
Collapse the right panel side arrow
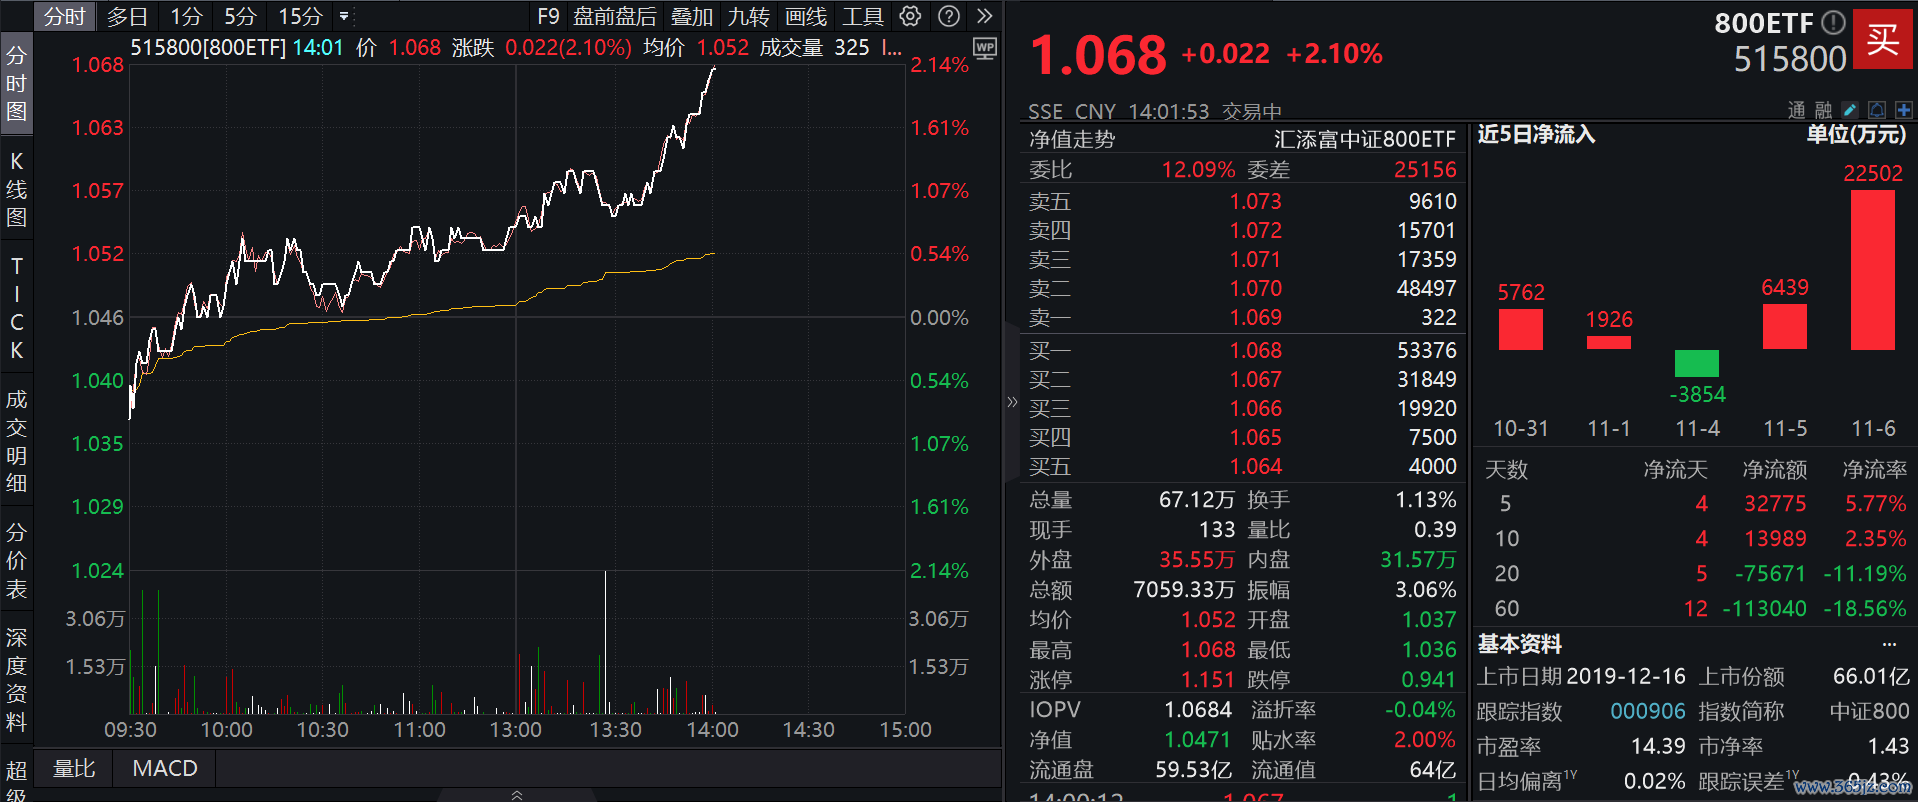point(1012,402)
